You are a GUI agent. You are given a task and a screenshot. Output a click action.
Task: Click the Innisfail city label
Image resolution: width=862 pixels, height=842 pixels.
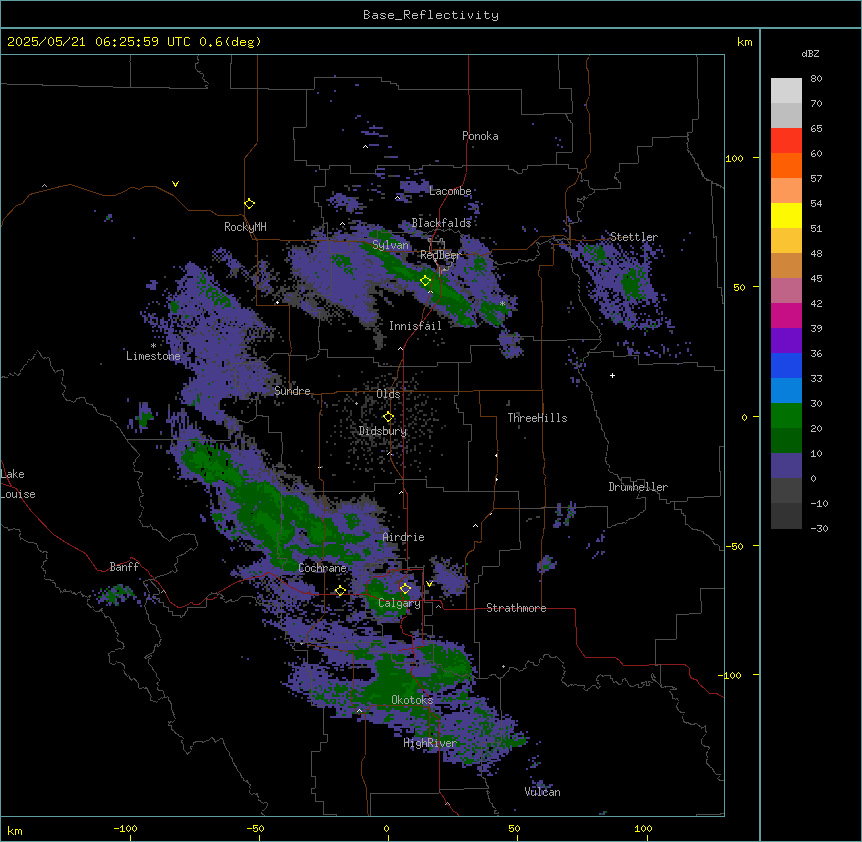[x=415, y=326]
